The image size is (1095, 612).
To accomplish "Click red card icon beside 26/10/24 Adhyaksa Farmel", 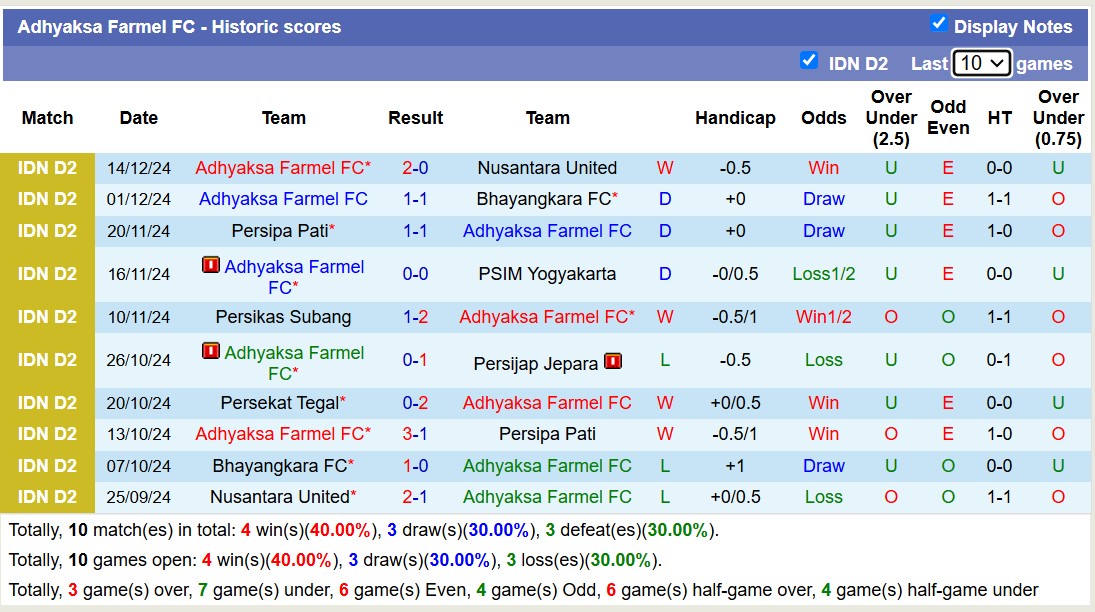I will tap(211, 352).
